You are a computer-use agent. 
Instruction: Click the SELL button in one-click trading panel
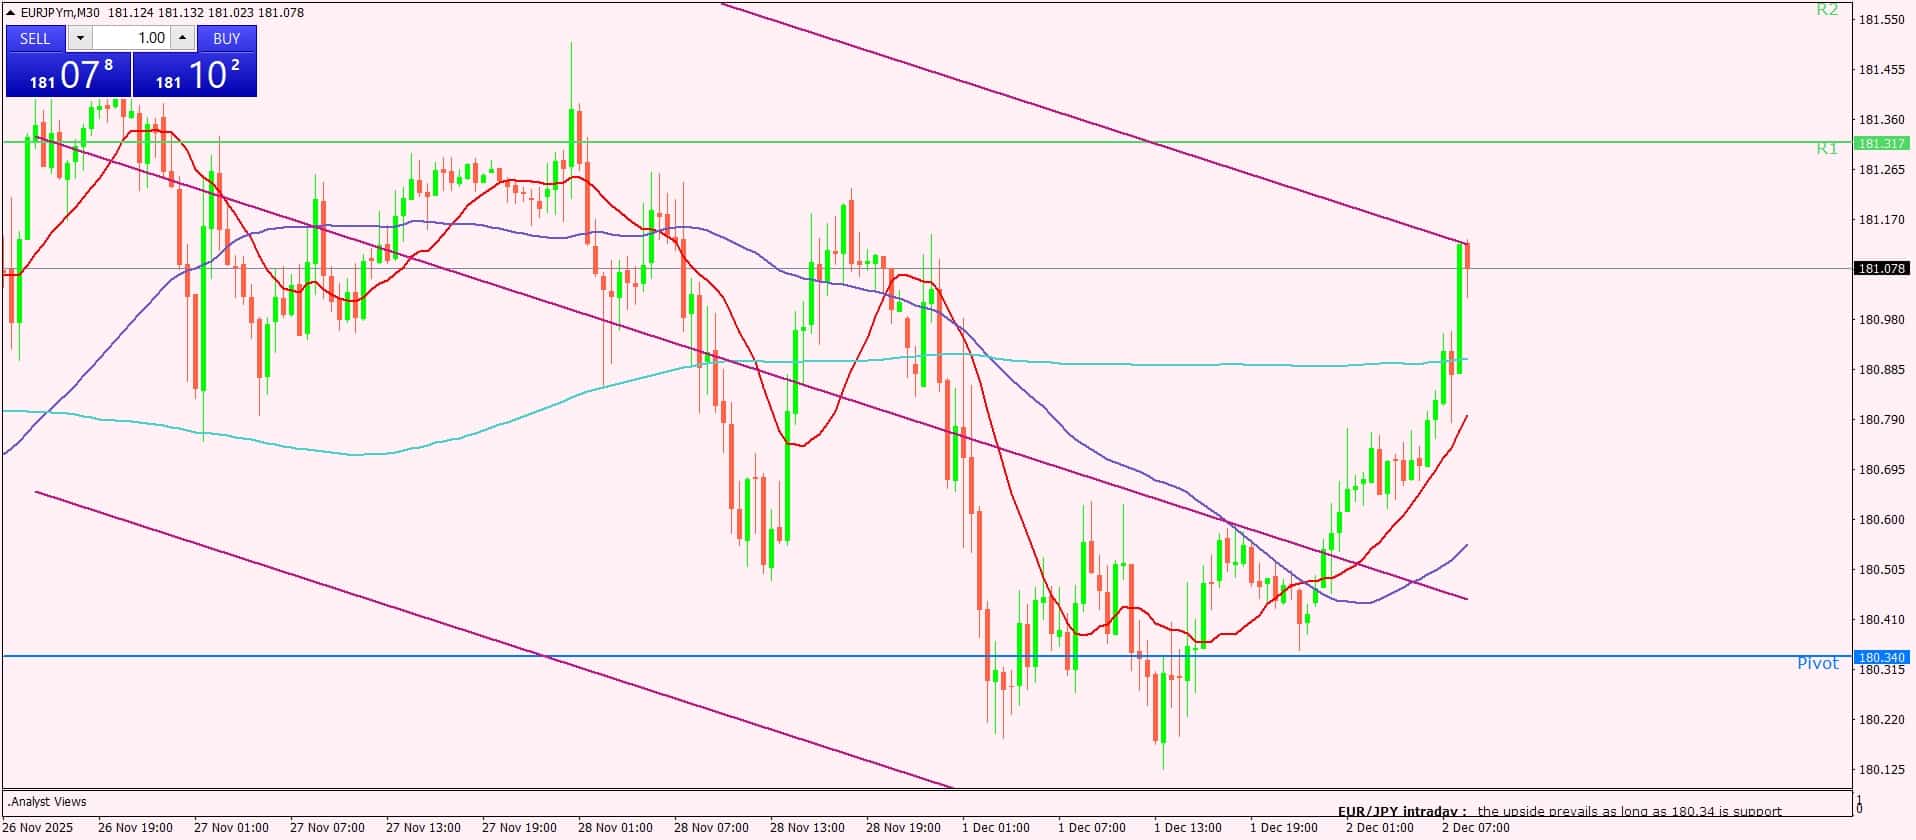(x=35, y=38)
